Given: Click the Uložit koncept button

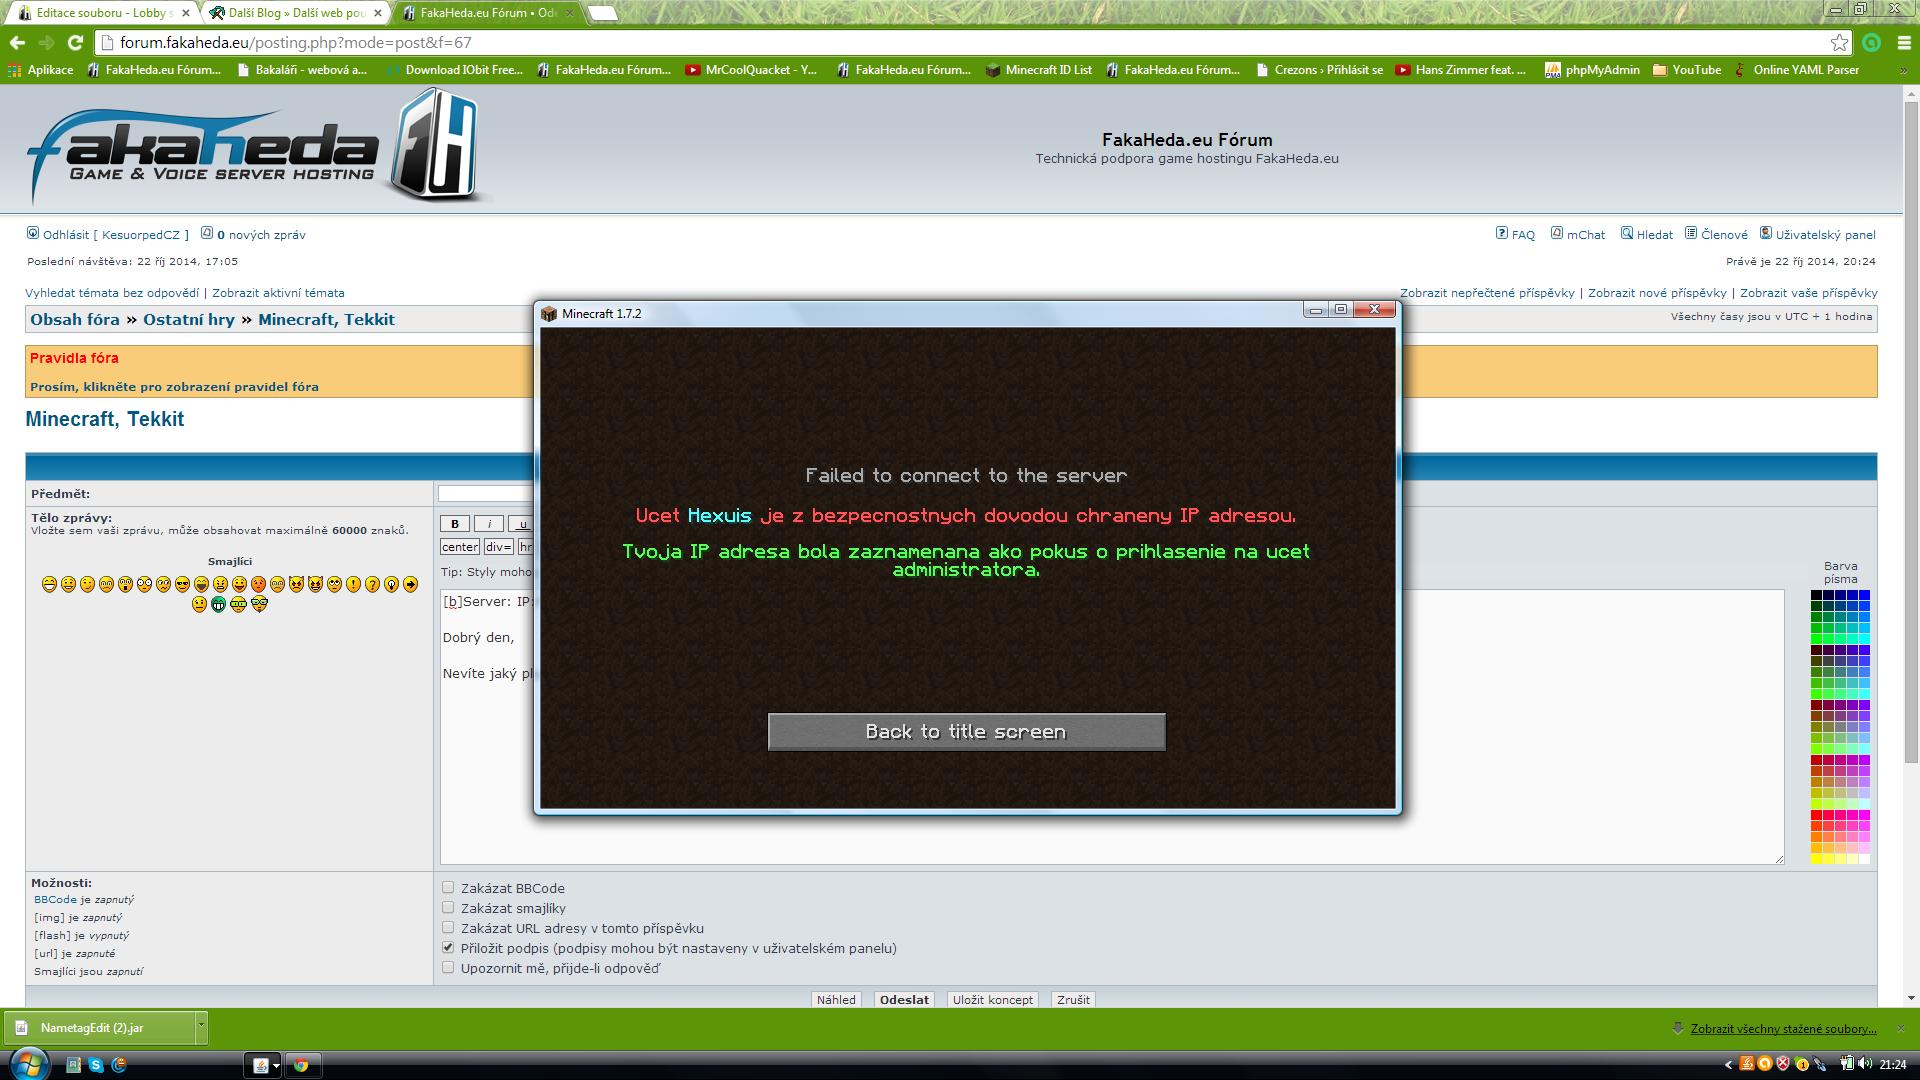Looking at the screenshot, I should [993, 1000].
